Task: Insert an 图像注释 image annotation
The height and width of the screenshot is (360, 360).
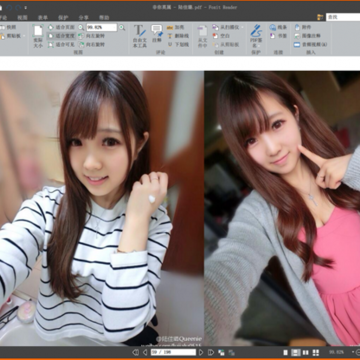Action: coord(307,36)
